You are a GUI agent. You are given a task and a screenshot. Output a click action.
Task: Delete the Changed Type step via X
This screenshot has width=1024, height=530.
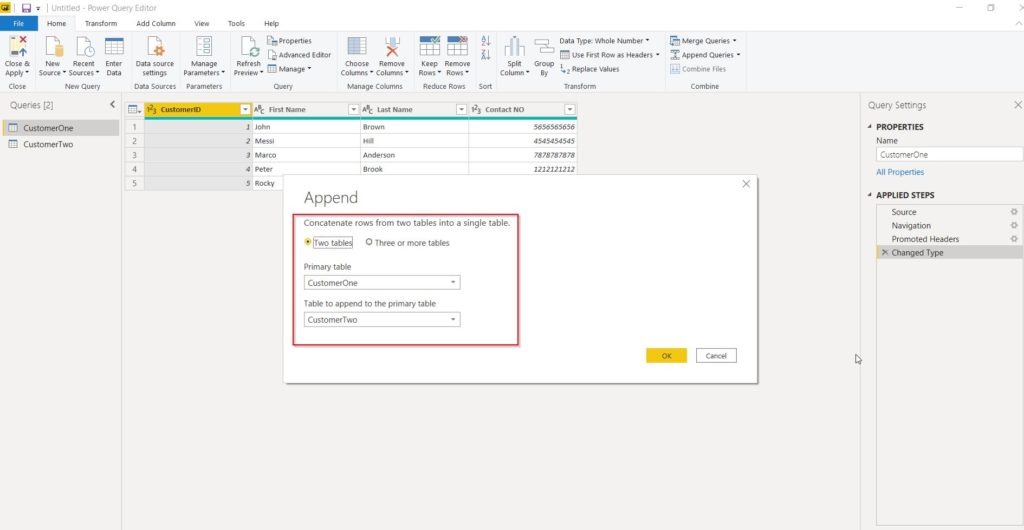point(884,253)
